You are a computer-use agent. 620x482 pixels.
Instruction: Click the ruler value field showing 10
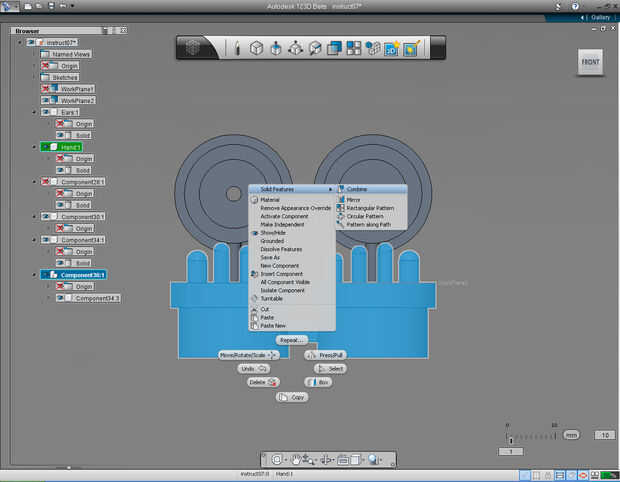(x=605, y=435)
